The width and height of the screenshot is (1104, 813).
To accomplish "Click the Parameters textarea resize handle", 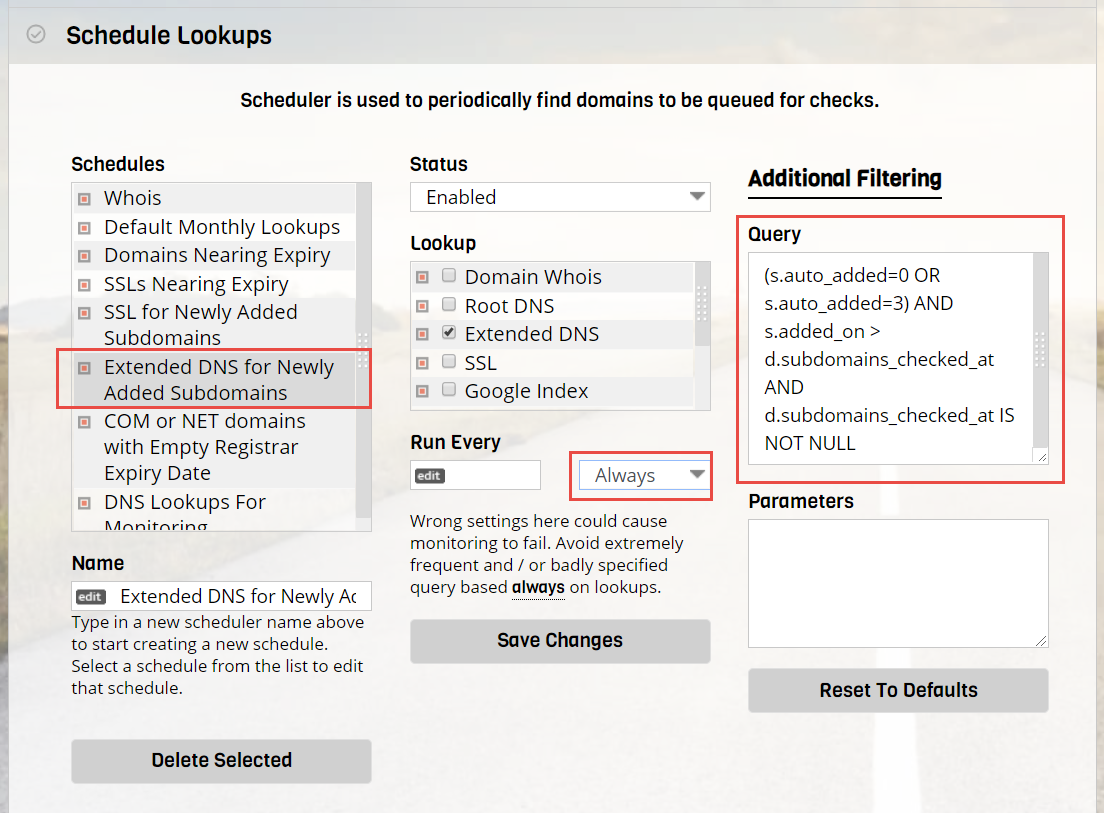I will [x=1041, y=641].
